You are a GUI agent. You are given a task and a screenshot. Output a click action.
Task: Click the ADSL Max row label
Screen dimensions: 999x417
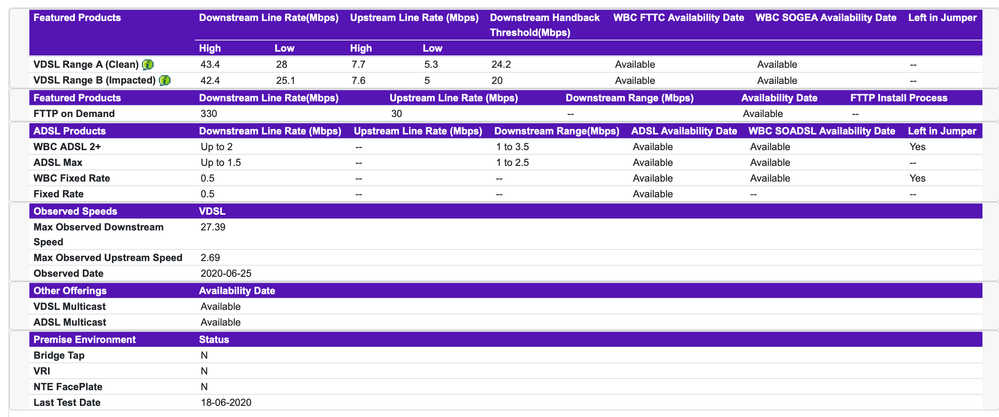click(58, 162)
